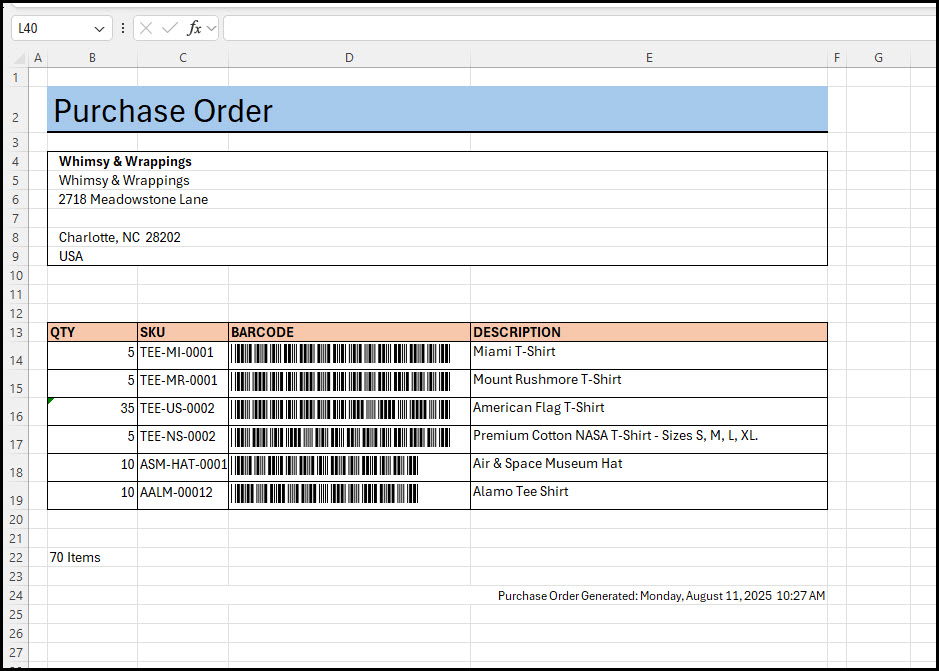This screenshot has height=671, width=939.
Task: Select the AALM-00012 barcode image
Action: coord(324,493)
